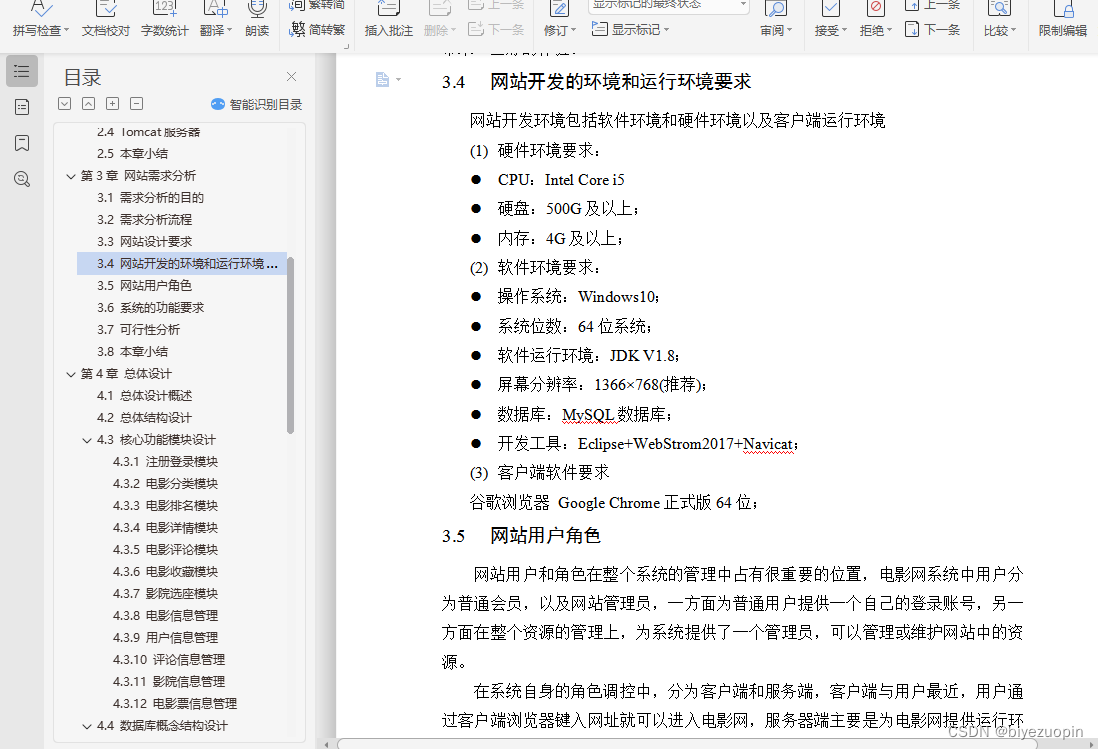Jump to 4.3.9 用户信息管理

coord(165,638)
